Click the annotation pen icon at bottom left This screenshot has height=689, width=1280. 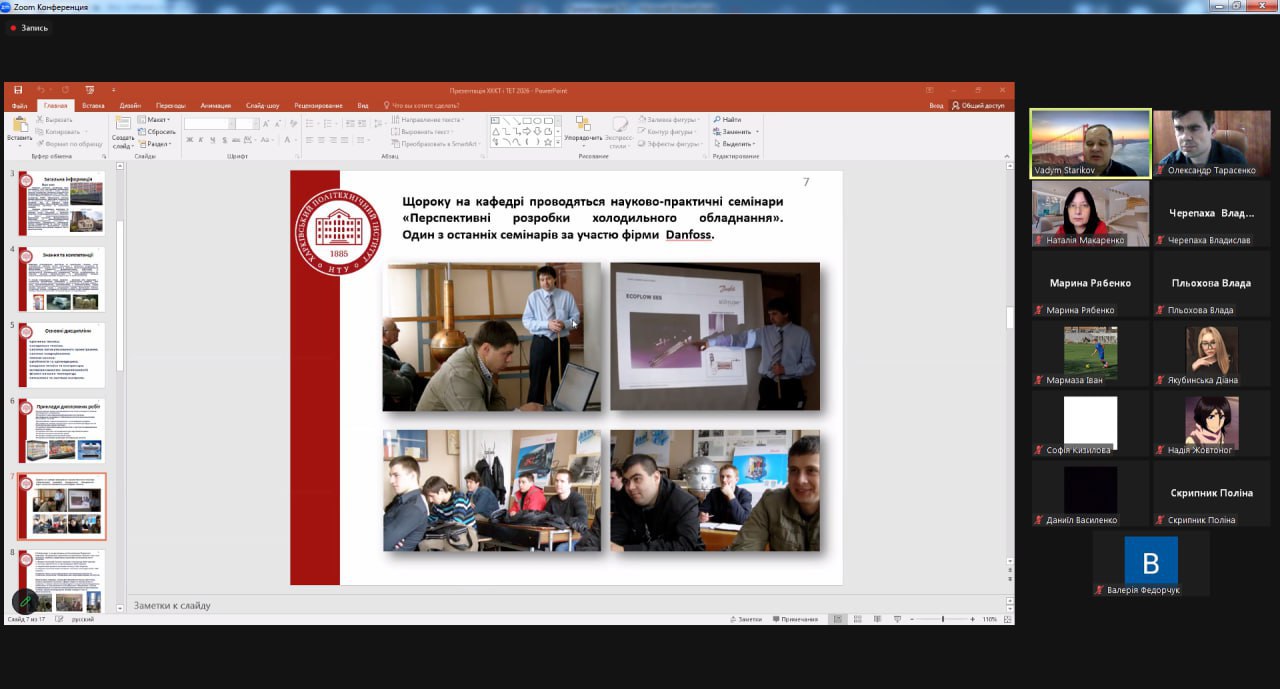tap(25, 601)
